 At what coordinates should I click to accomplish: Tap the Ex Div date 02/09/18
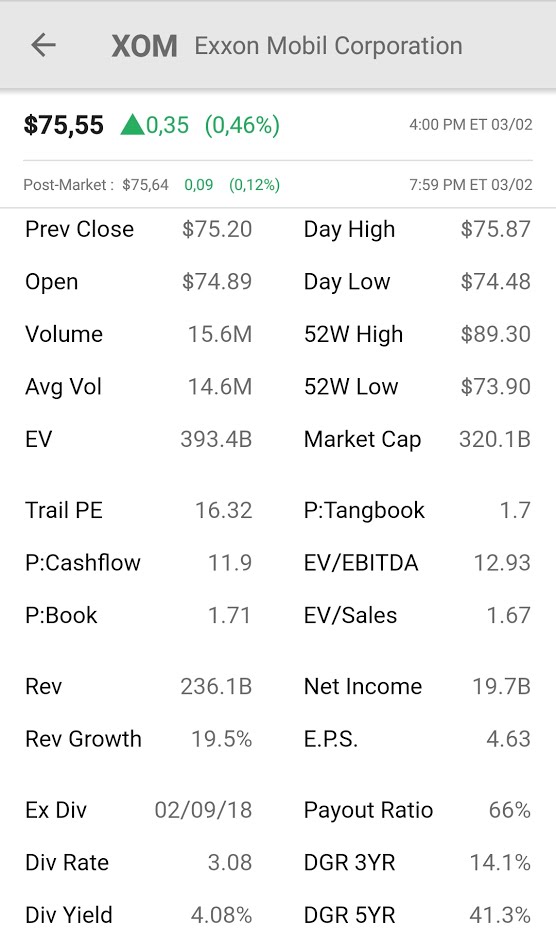click(203, 810)
